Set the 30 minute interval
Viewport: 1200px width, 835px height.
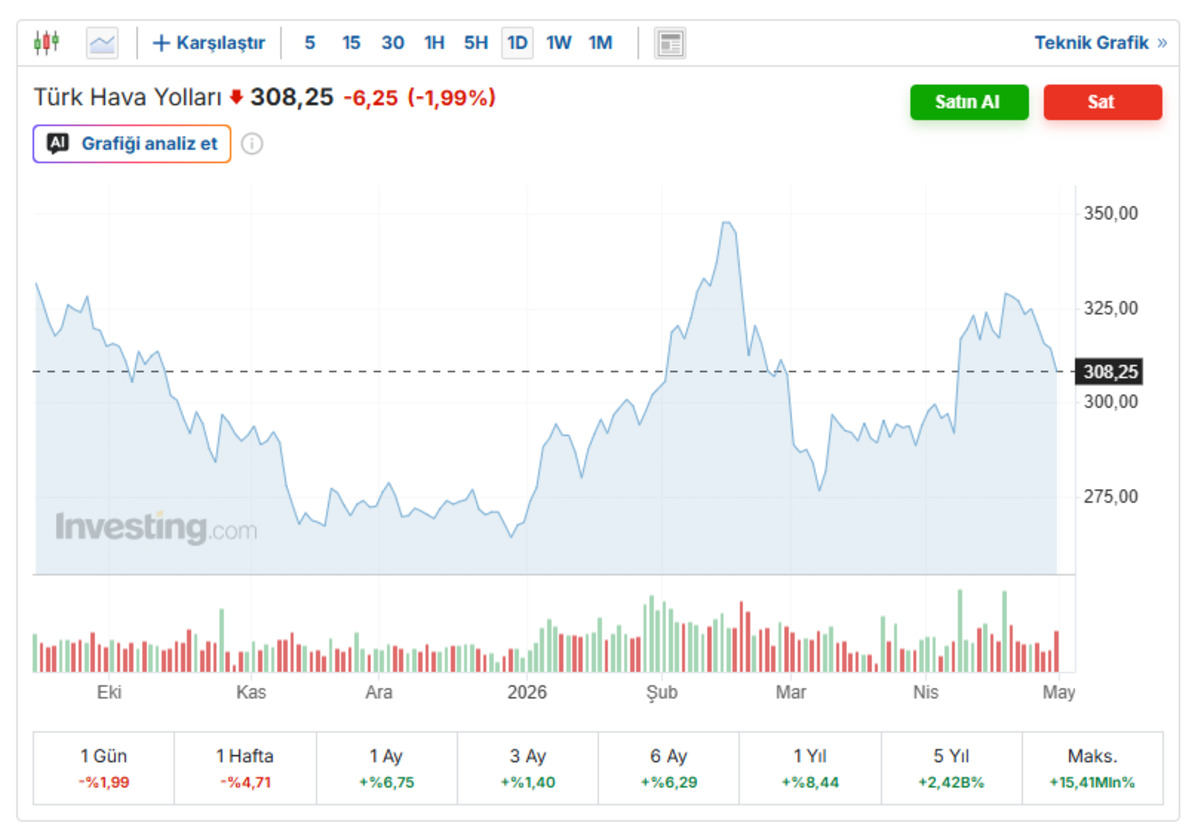coord(393,43)
